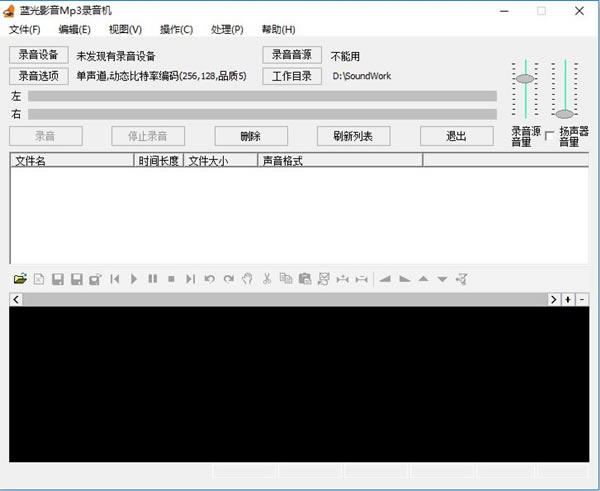Click the second of the two similar selection-marker icons
The image size is (600, 491).
point(362,279)
